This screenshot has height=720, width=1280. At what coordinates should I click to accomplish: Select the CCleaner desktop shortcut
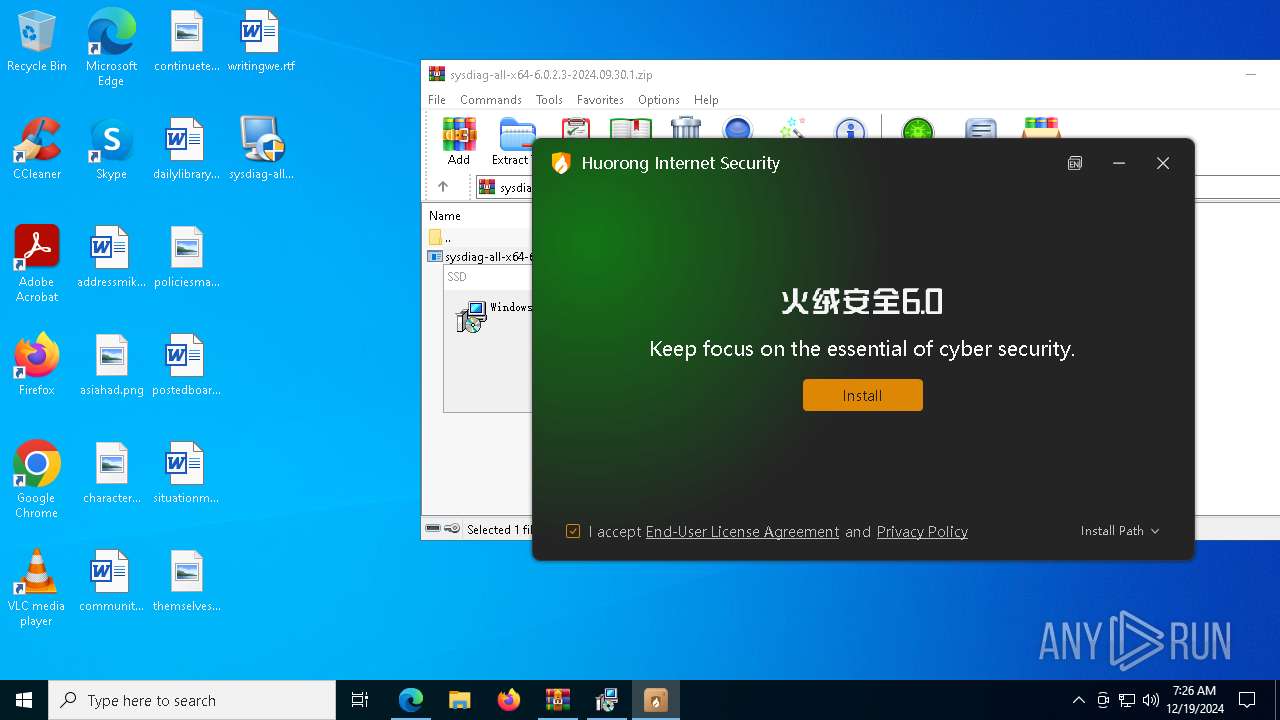point(37,148)
